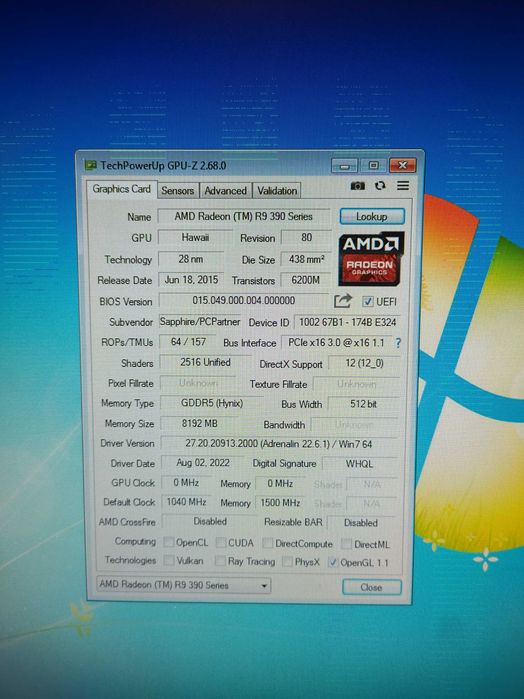Viewport: 524px width, 699px height.
Task: Click the Shaders value 2516 Unified
Action: tap(205, 362)
